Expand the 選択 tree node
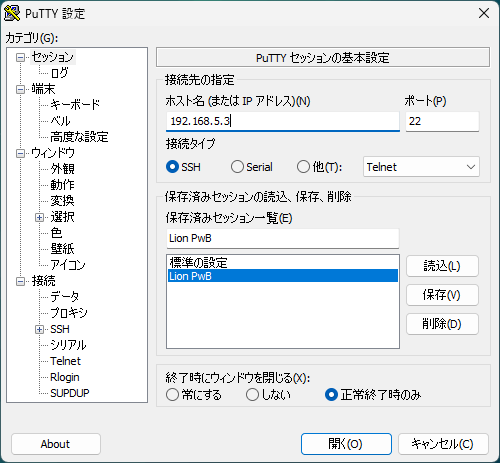The width and height of the screenshot is (500, 463). click(39, 217)
